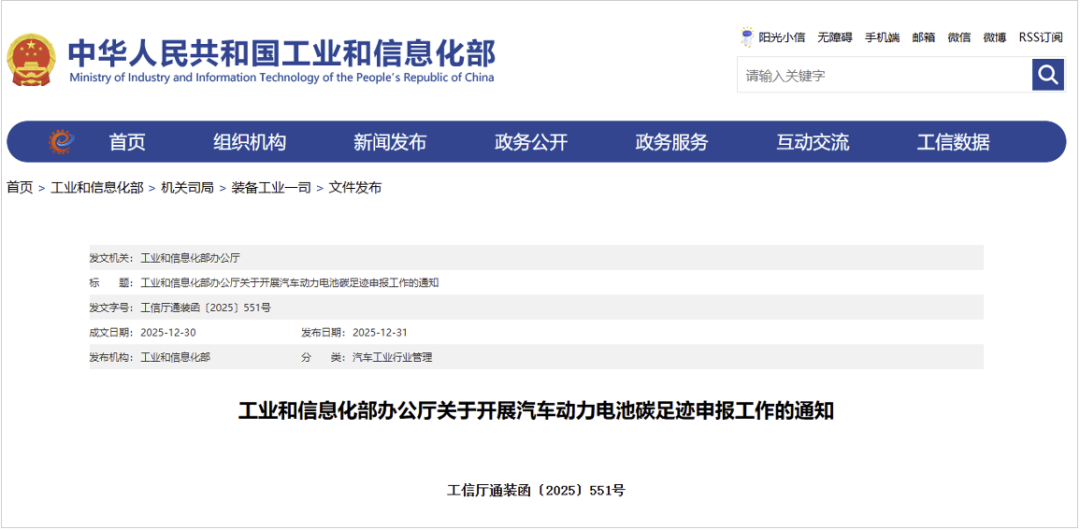
Task: Click the 分类 value 汽车工业行业管理
Action: [x=392, y=357]
